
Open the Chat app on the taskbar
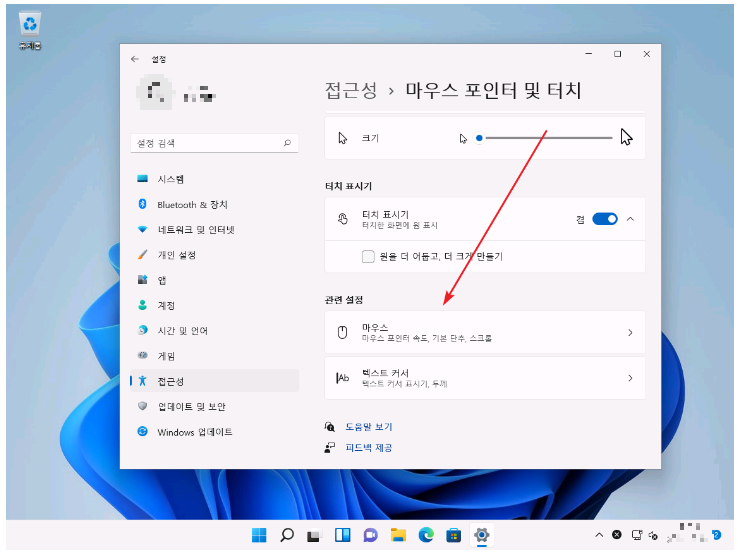coord(370,535)
